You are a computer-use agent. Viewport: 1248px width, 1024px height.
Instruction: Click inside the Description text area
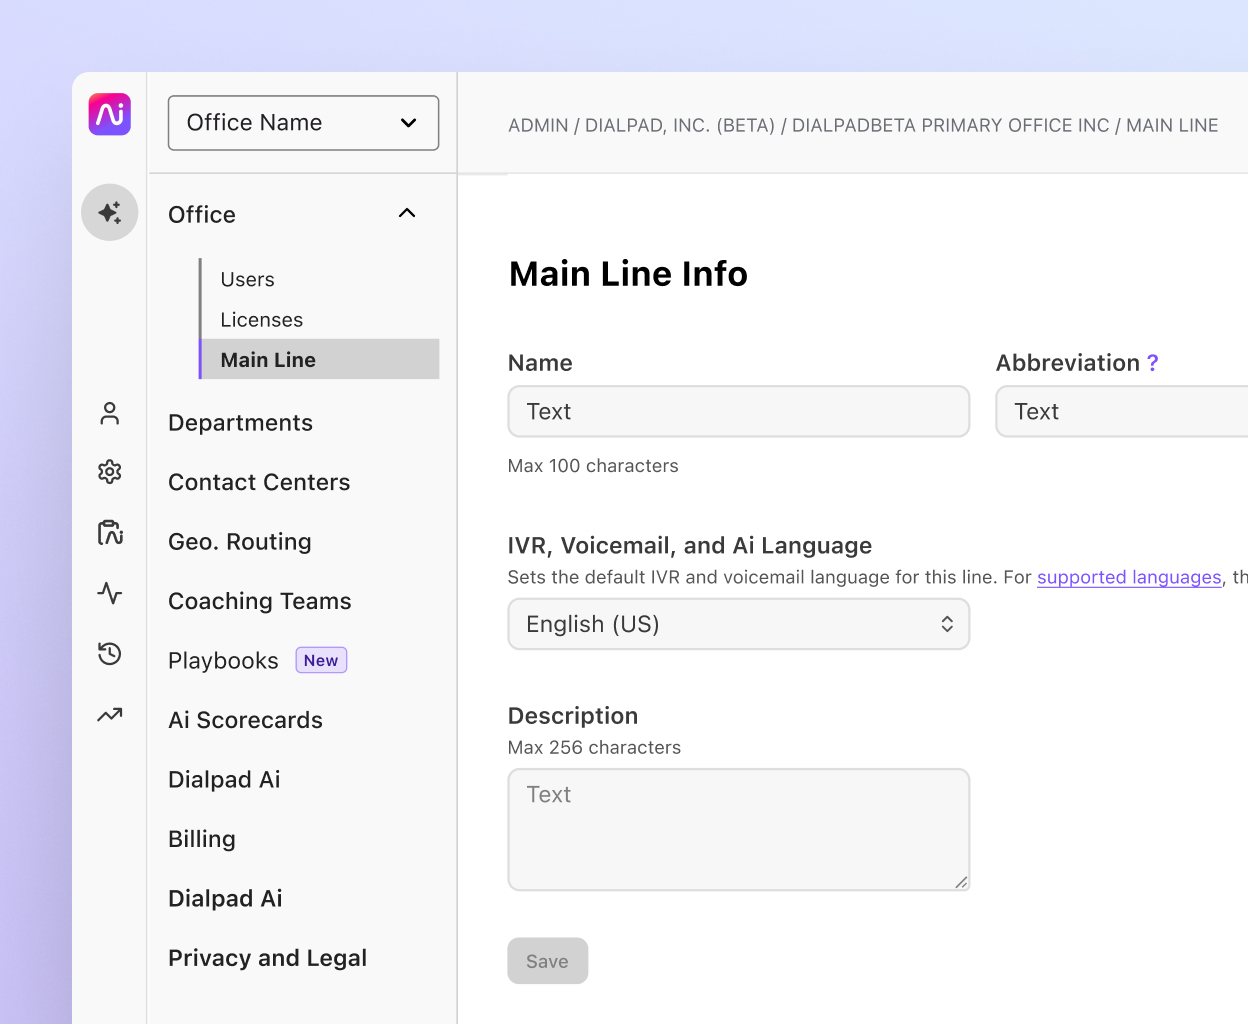pyautogui.click(x=738, y=830)
